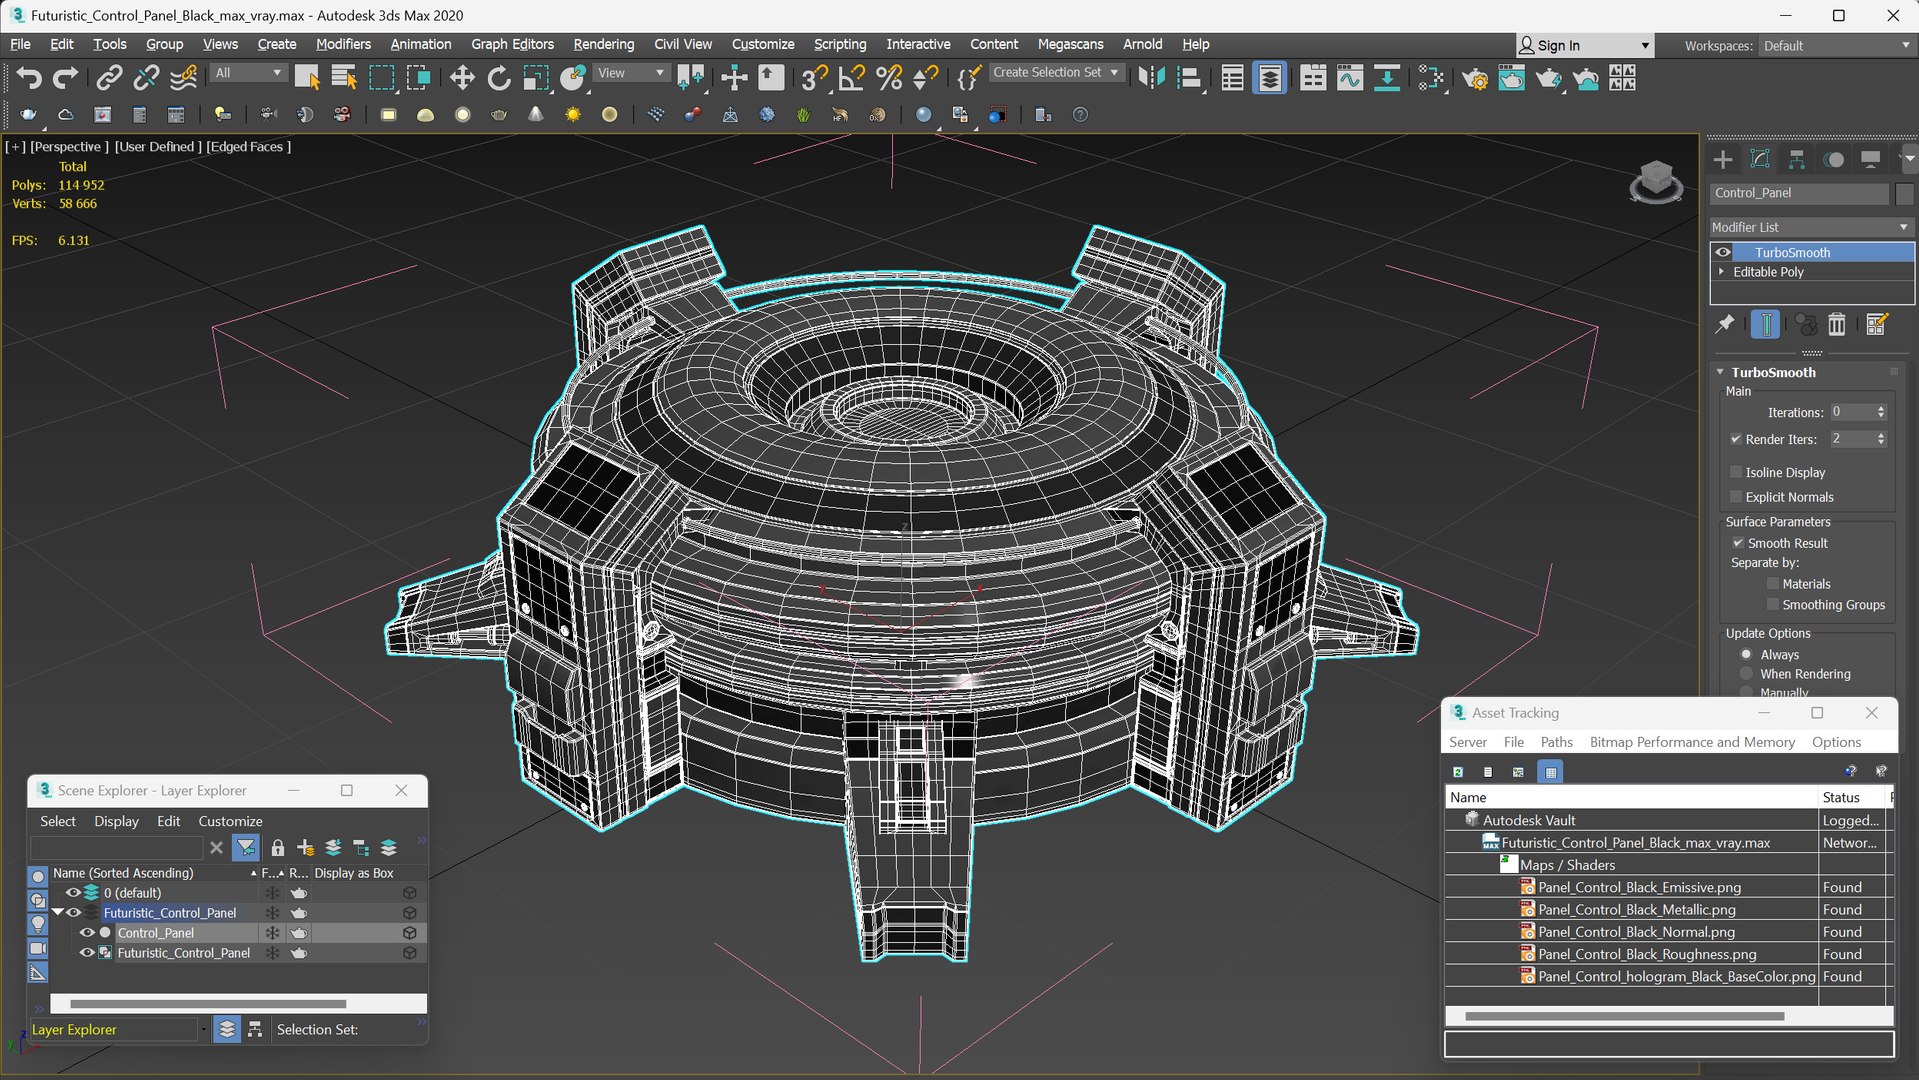
Task: Open Customize menu in Scene Explorer
Action: click(230, 821)
